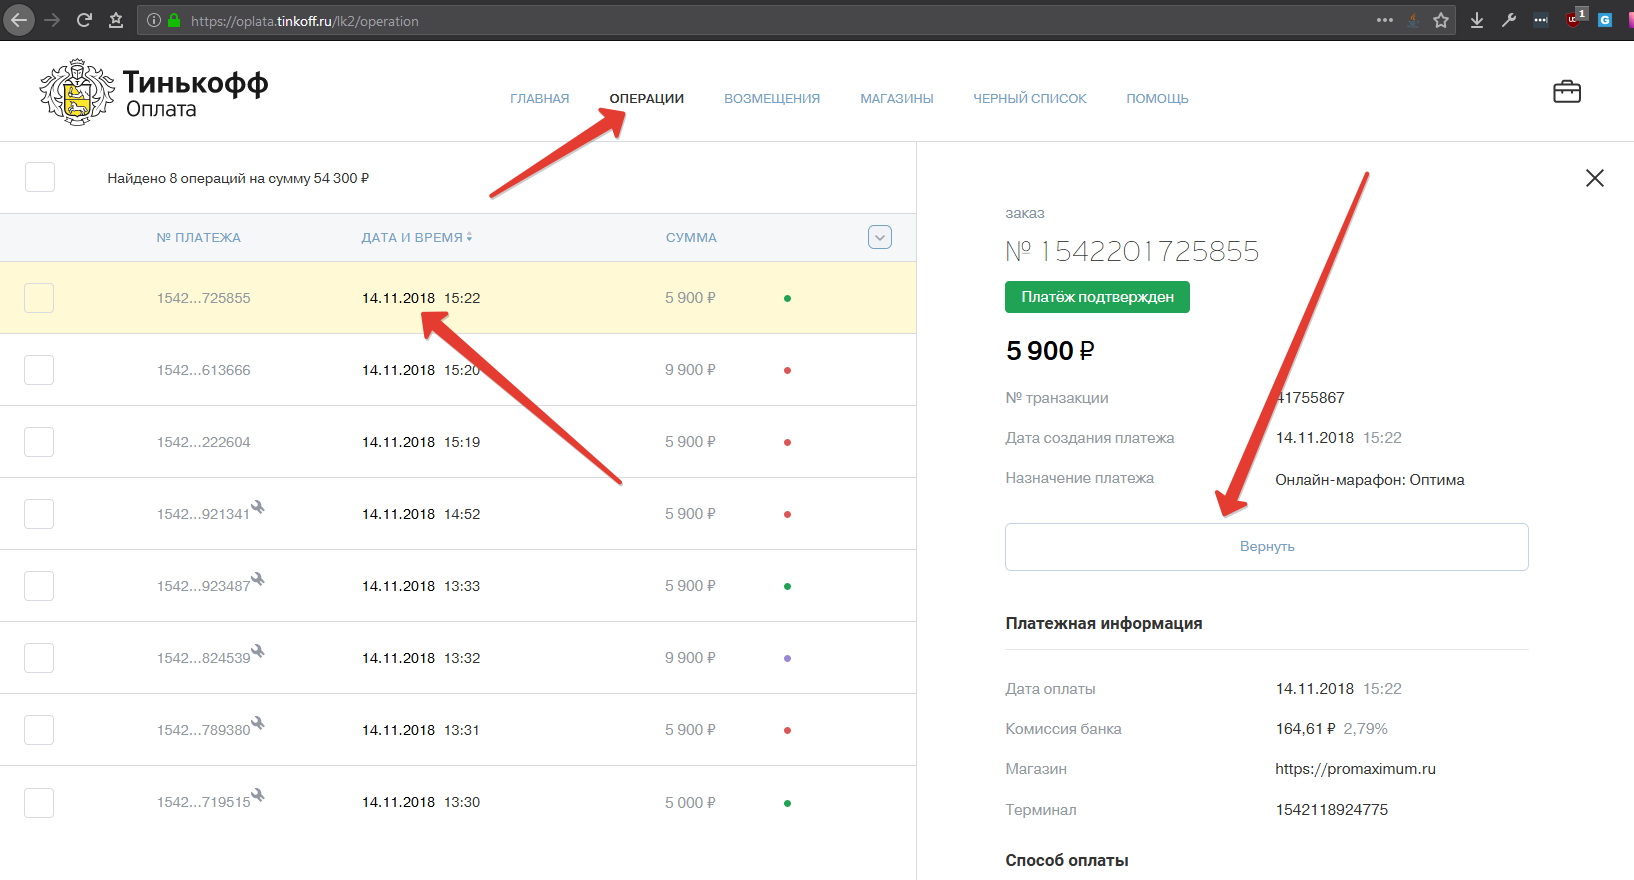
Task: Expand the table column options dropdown
Action: click(x=879, y=237)
